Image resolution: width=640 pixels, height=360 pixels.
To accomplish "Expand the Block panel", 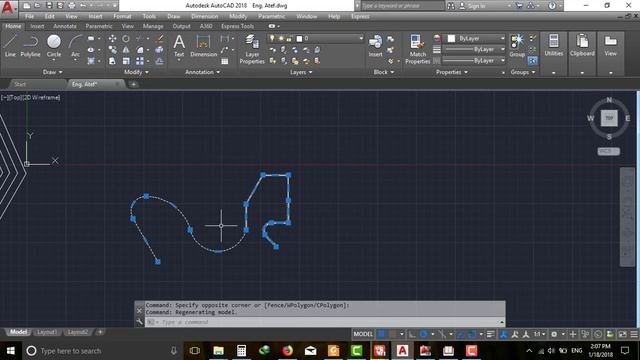I will click(x=384, y=72).
